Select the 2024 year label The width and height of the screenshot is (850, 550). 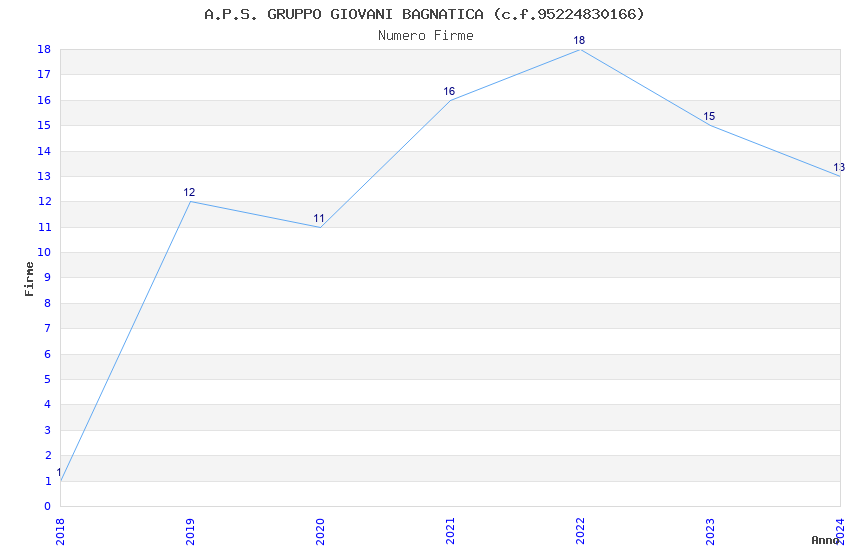point(840,532)
